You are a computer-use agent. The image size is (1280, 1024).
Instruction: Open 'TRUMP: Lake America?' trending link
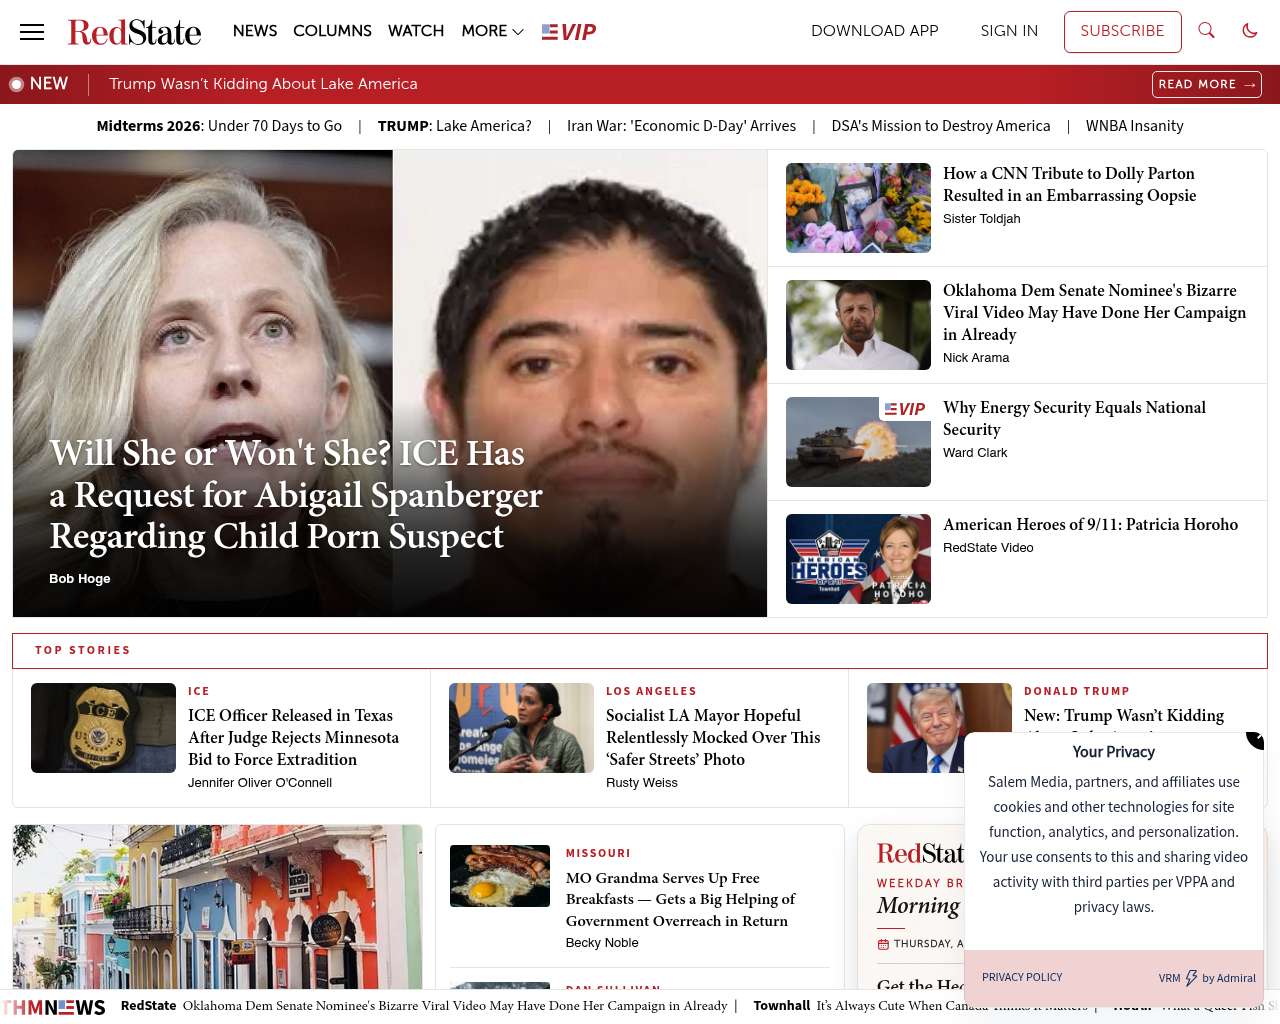pos(455,126)
